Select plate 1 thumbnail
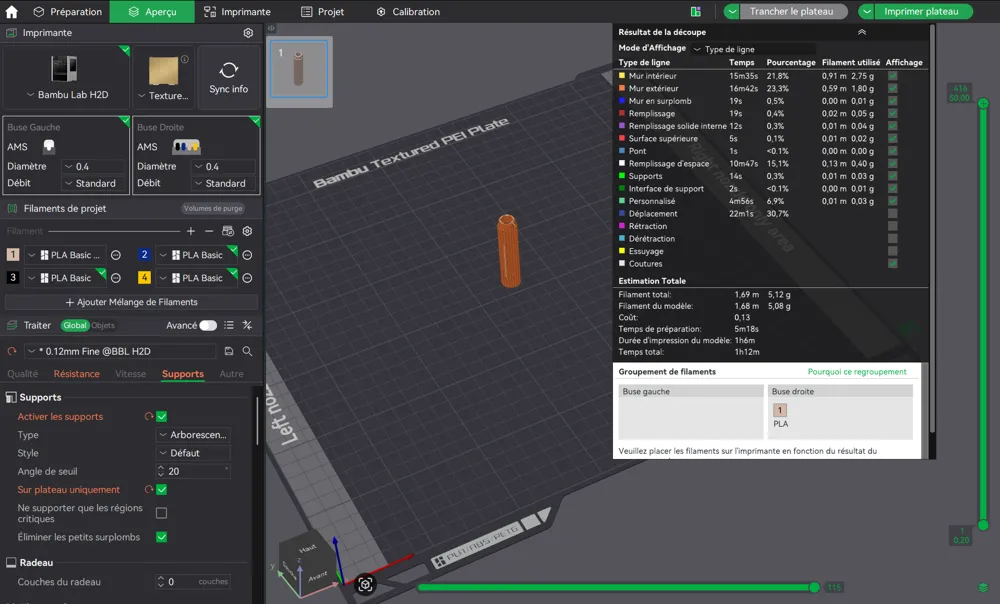Screen dimensions: 1000x604 pos(299,69)
